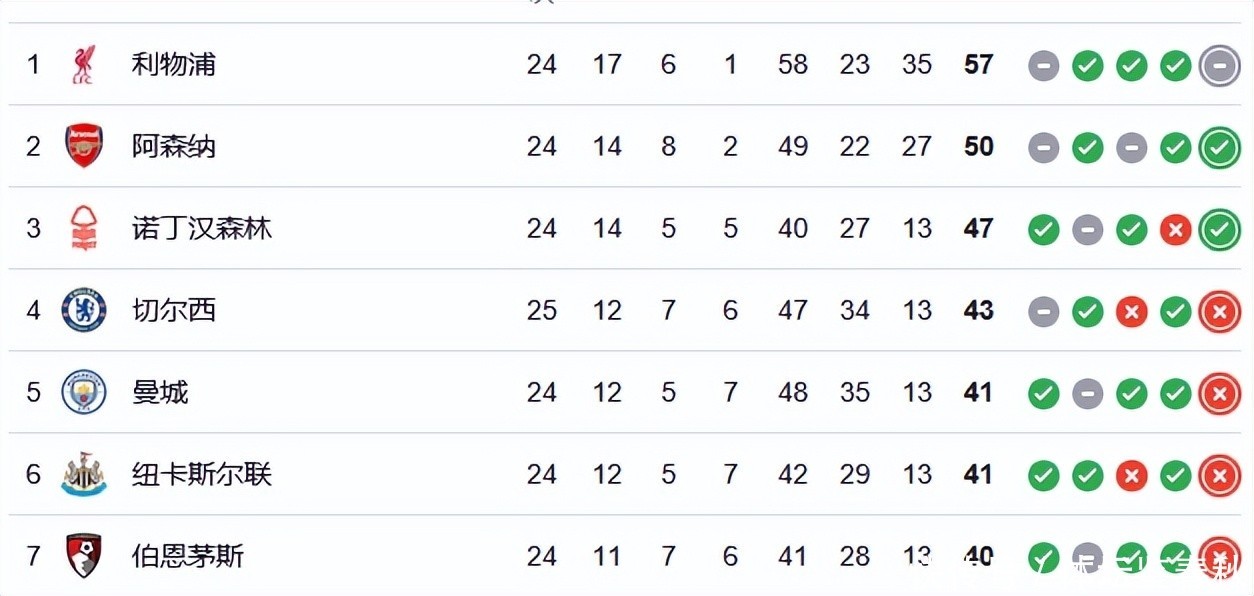1254x596 pixels.
Task: Open the 诺丁汉森林 team link
Action: (x=202, y=229)
